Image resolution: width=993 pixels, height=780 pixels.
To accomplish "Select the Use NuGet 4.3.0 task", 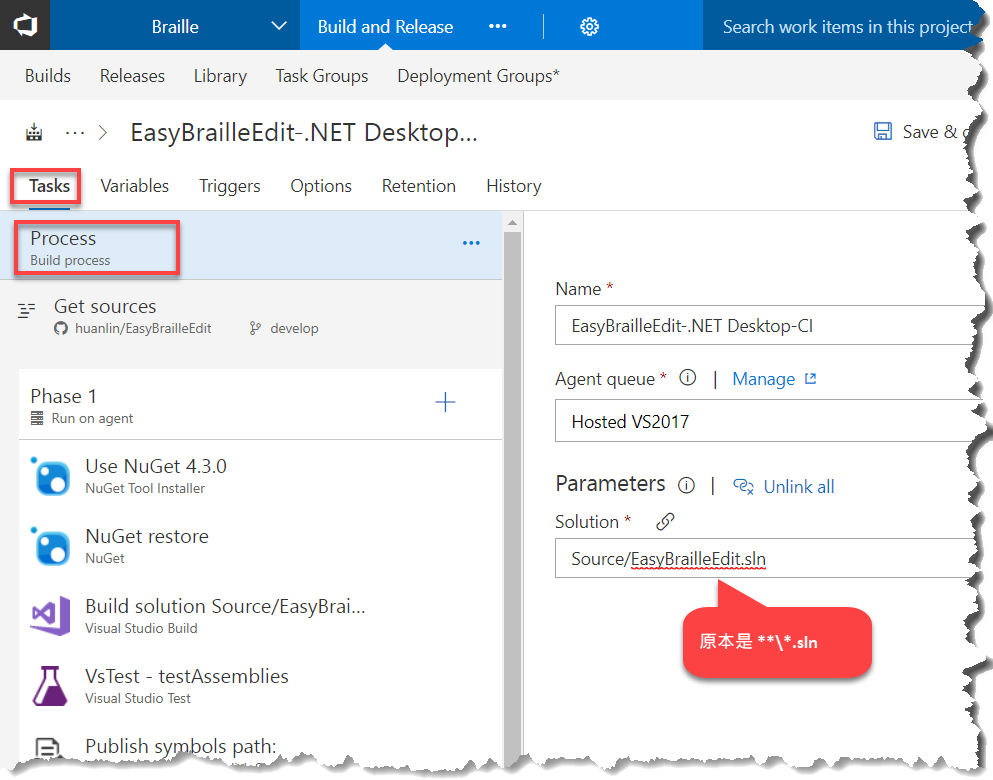I will pyautogui.click(x=260, y=475).
